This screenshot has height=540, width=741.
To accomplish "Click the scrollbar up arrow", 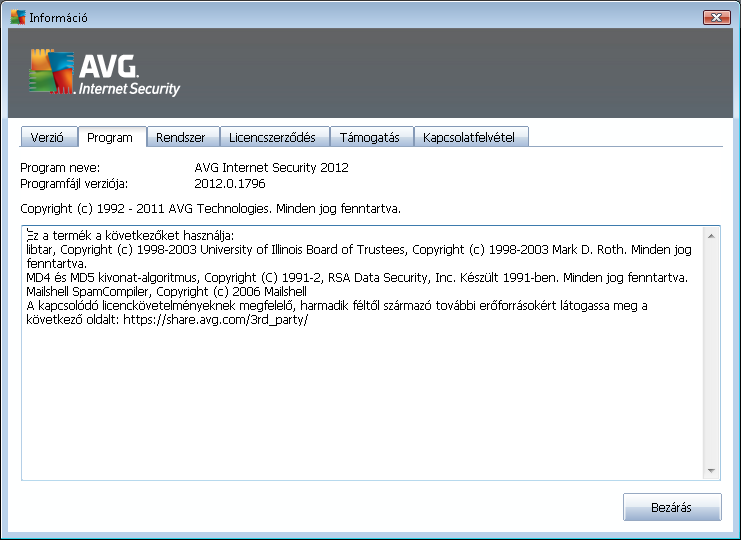I will click(711, 236).
